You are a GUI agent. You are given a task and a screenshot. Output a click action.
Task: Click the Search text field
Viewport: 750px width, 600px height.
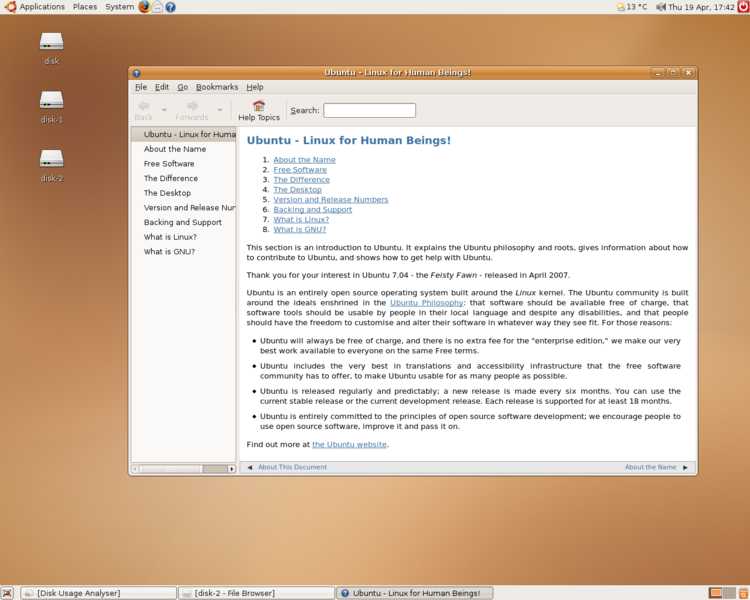click(369, 110)
